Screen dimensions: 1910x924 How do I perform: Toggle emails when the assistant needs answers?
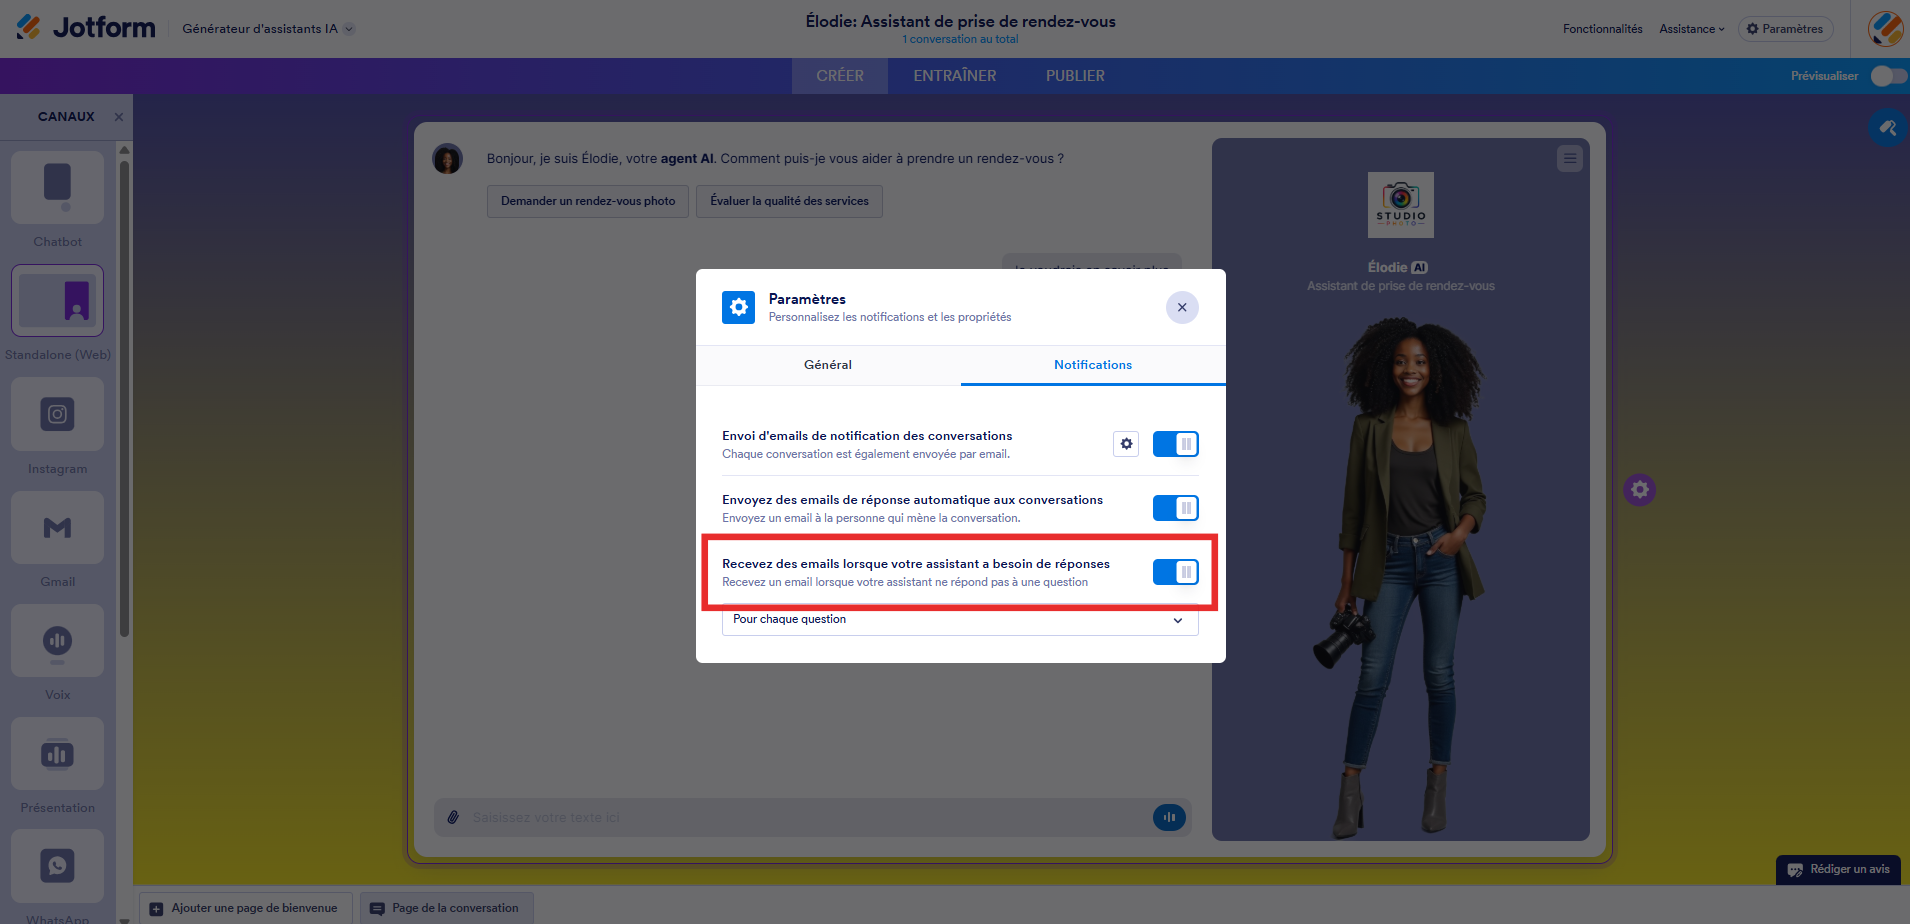tap(1176, 572)
